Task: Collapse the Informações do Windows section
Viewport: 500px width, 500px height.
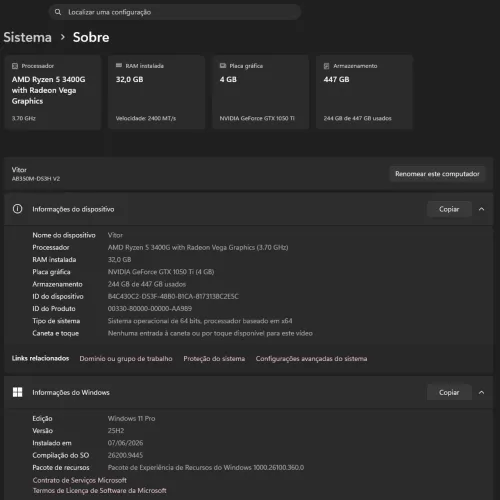Action: point(481,392)
